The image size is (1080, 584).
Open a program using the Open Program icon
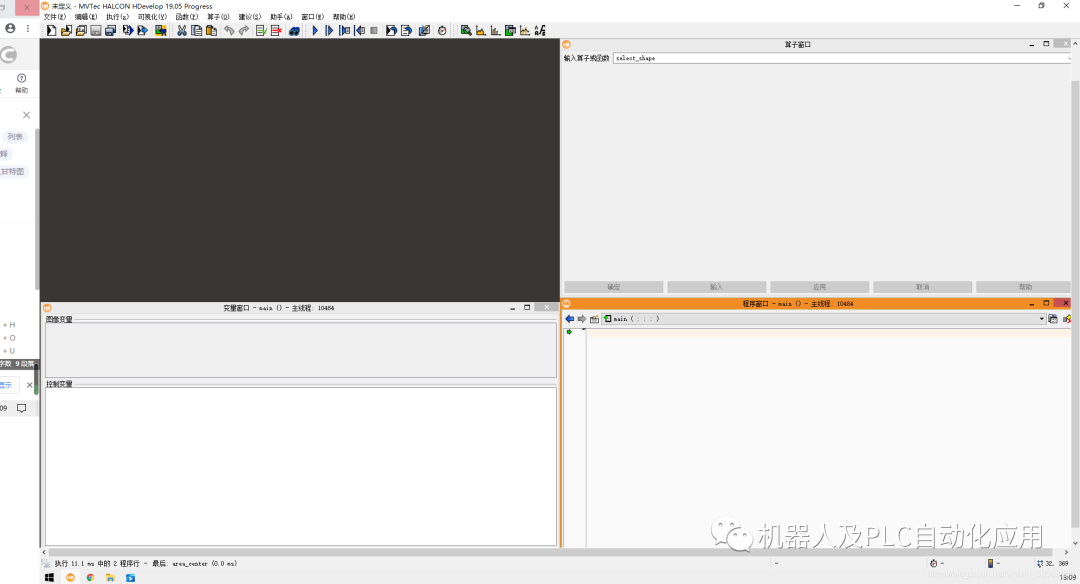(x=66, y=30)
